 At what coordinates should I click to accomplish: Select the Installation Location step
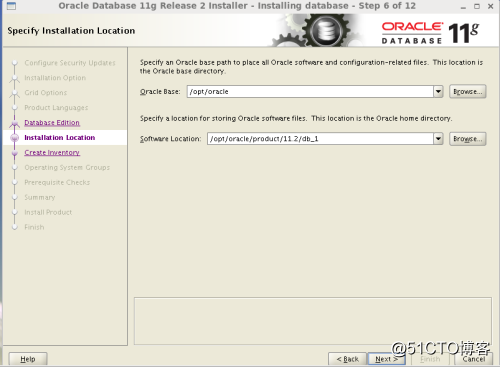pyautogui.click(x=60, y=137)
